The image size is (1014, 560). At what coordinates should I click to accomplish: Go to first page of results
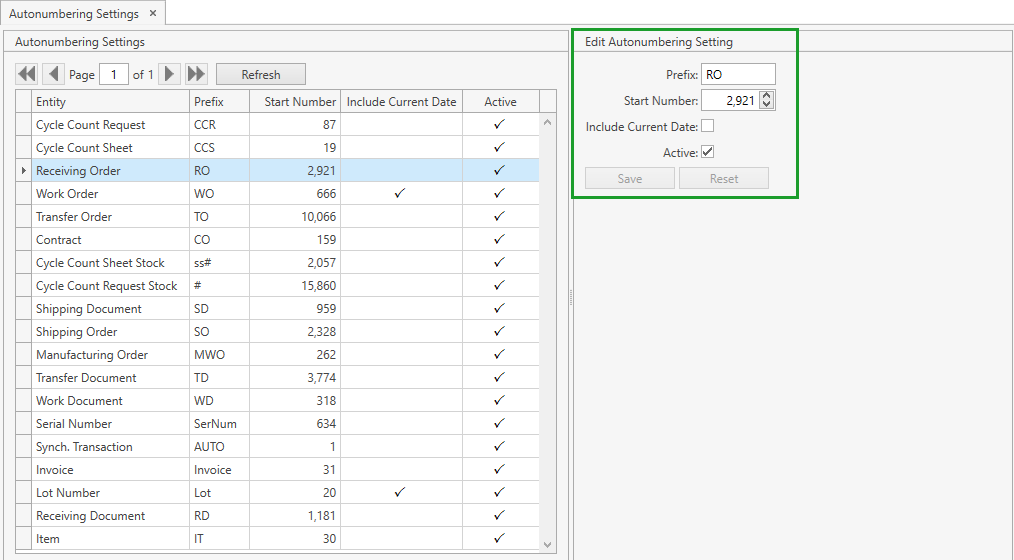pyautogui.click(x=27, y=74)
